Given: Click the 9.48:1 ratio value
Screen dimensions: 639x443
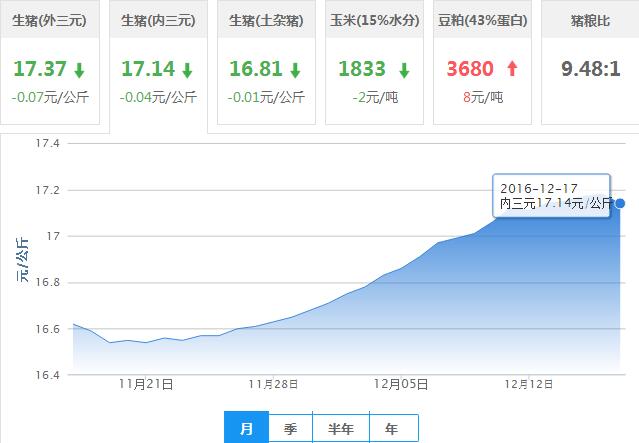Looking at the screenshot, I should point(591,68).
